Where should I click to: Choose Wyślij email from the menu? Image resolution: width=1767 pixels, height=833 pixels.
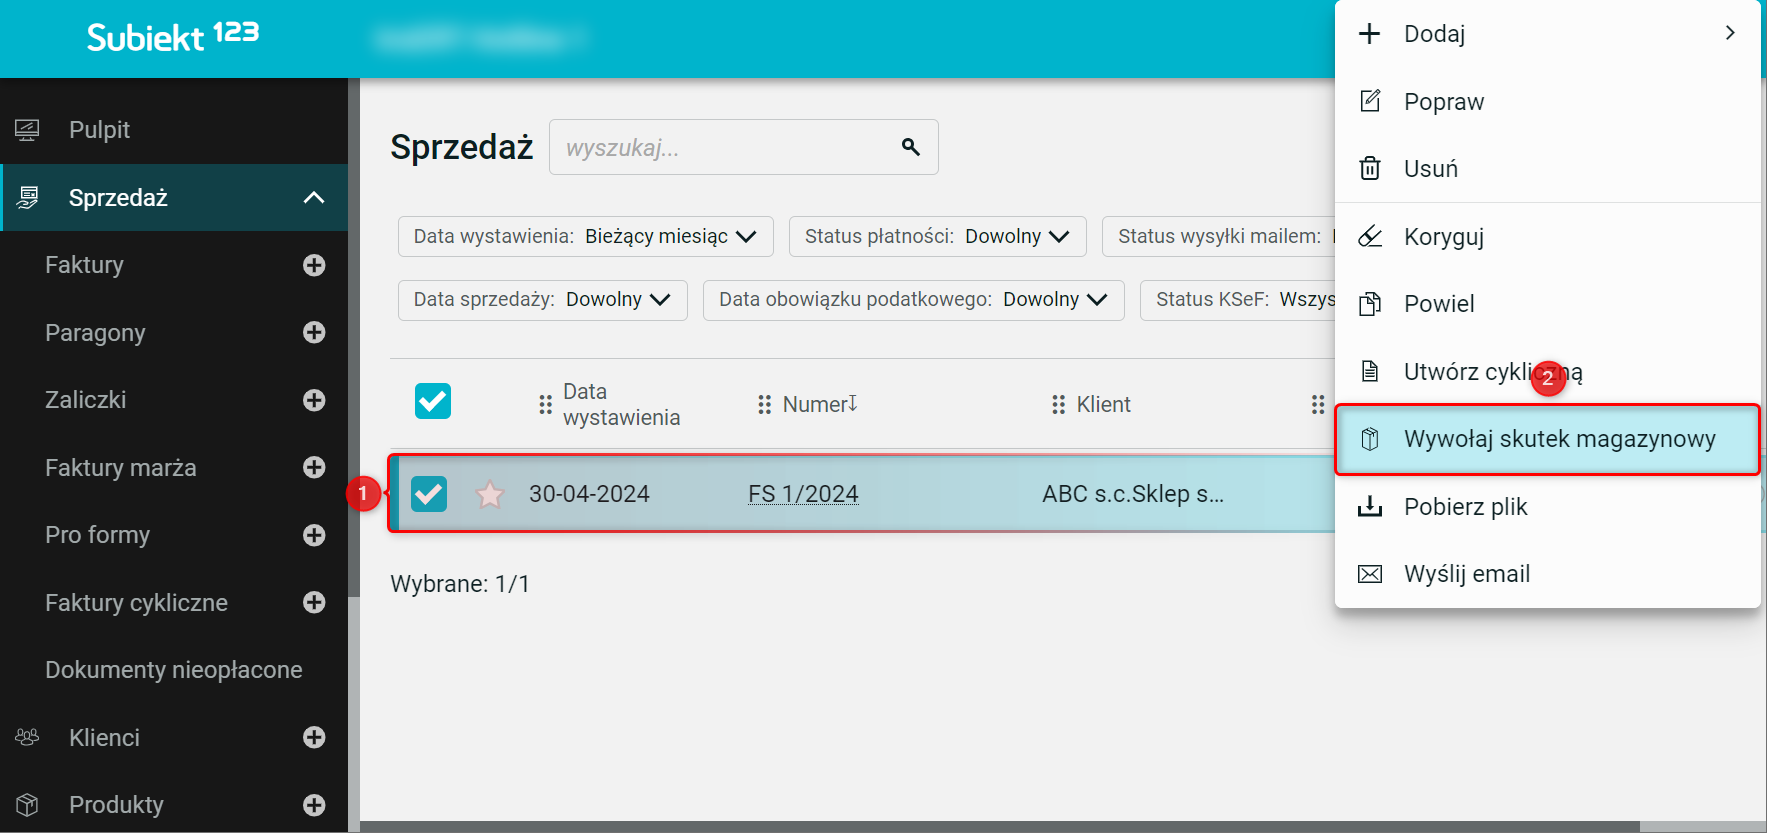pos(1548,574)
